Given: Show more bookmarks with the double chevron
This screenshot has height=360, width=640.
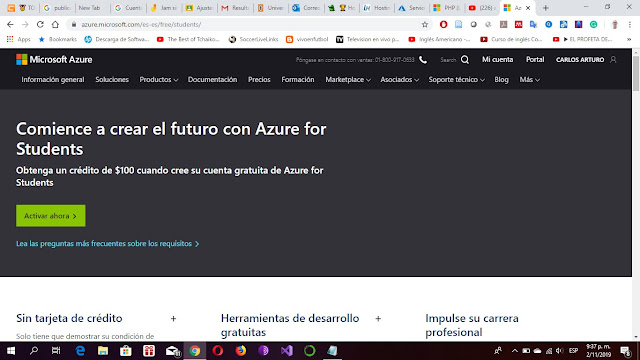Looking at the screenshot, I should (629, 40).
